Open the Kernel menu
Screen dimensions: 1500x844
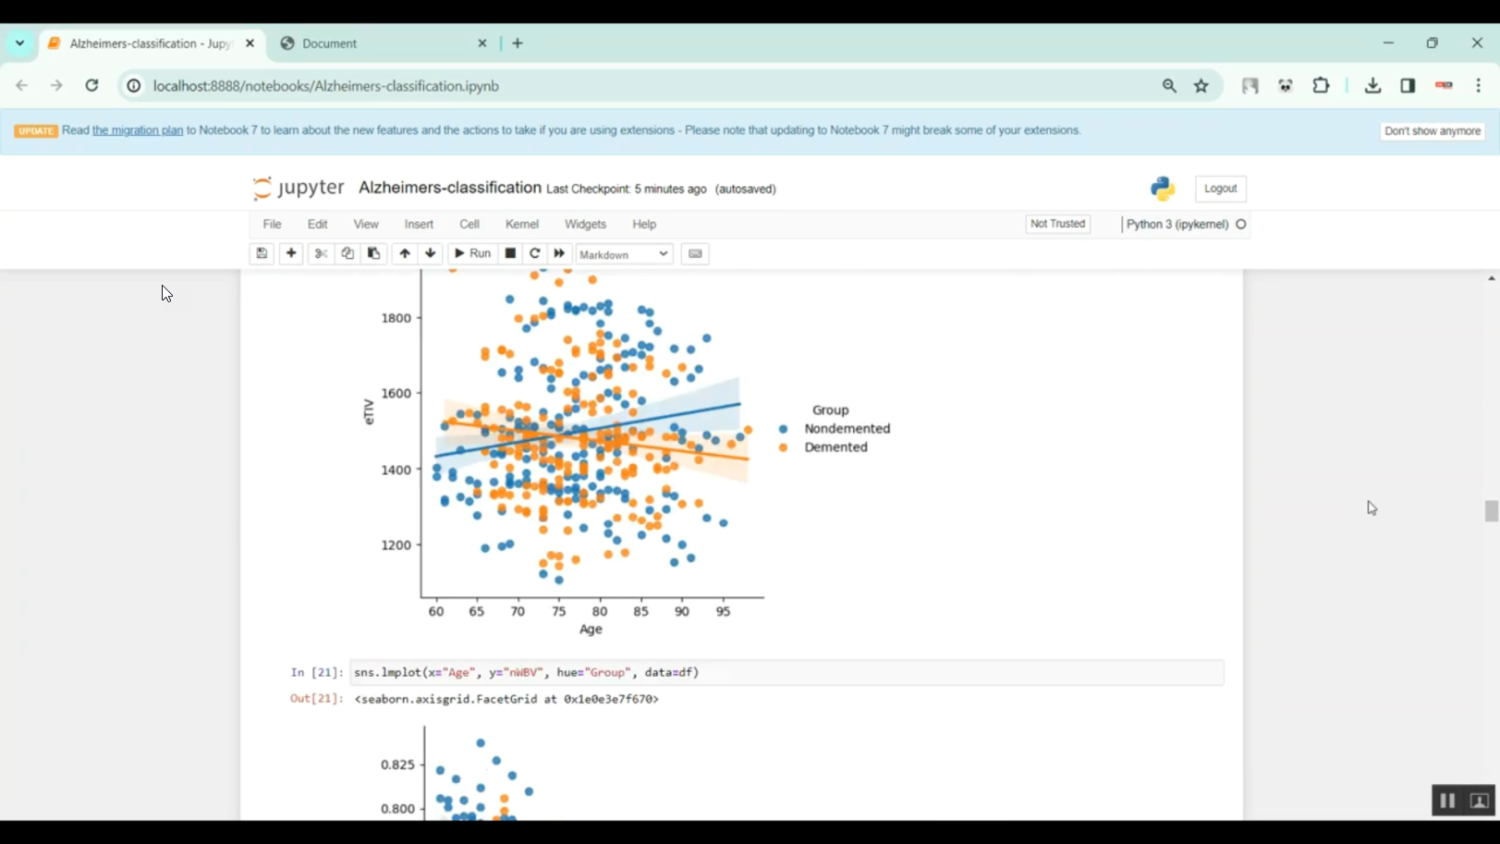[521, 224]
